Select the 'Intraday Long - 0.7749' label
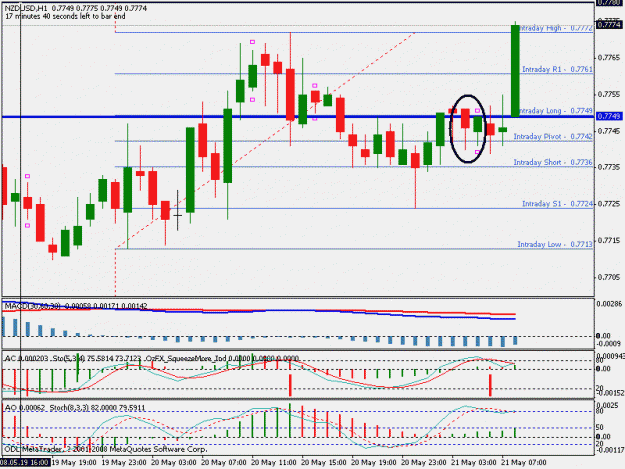 [556, 110]
